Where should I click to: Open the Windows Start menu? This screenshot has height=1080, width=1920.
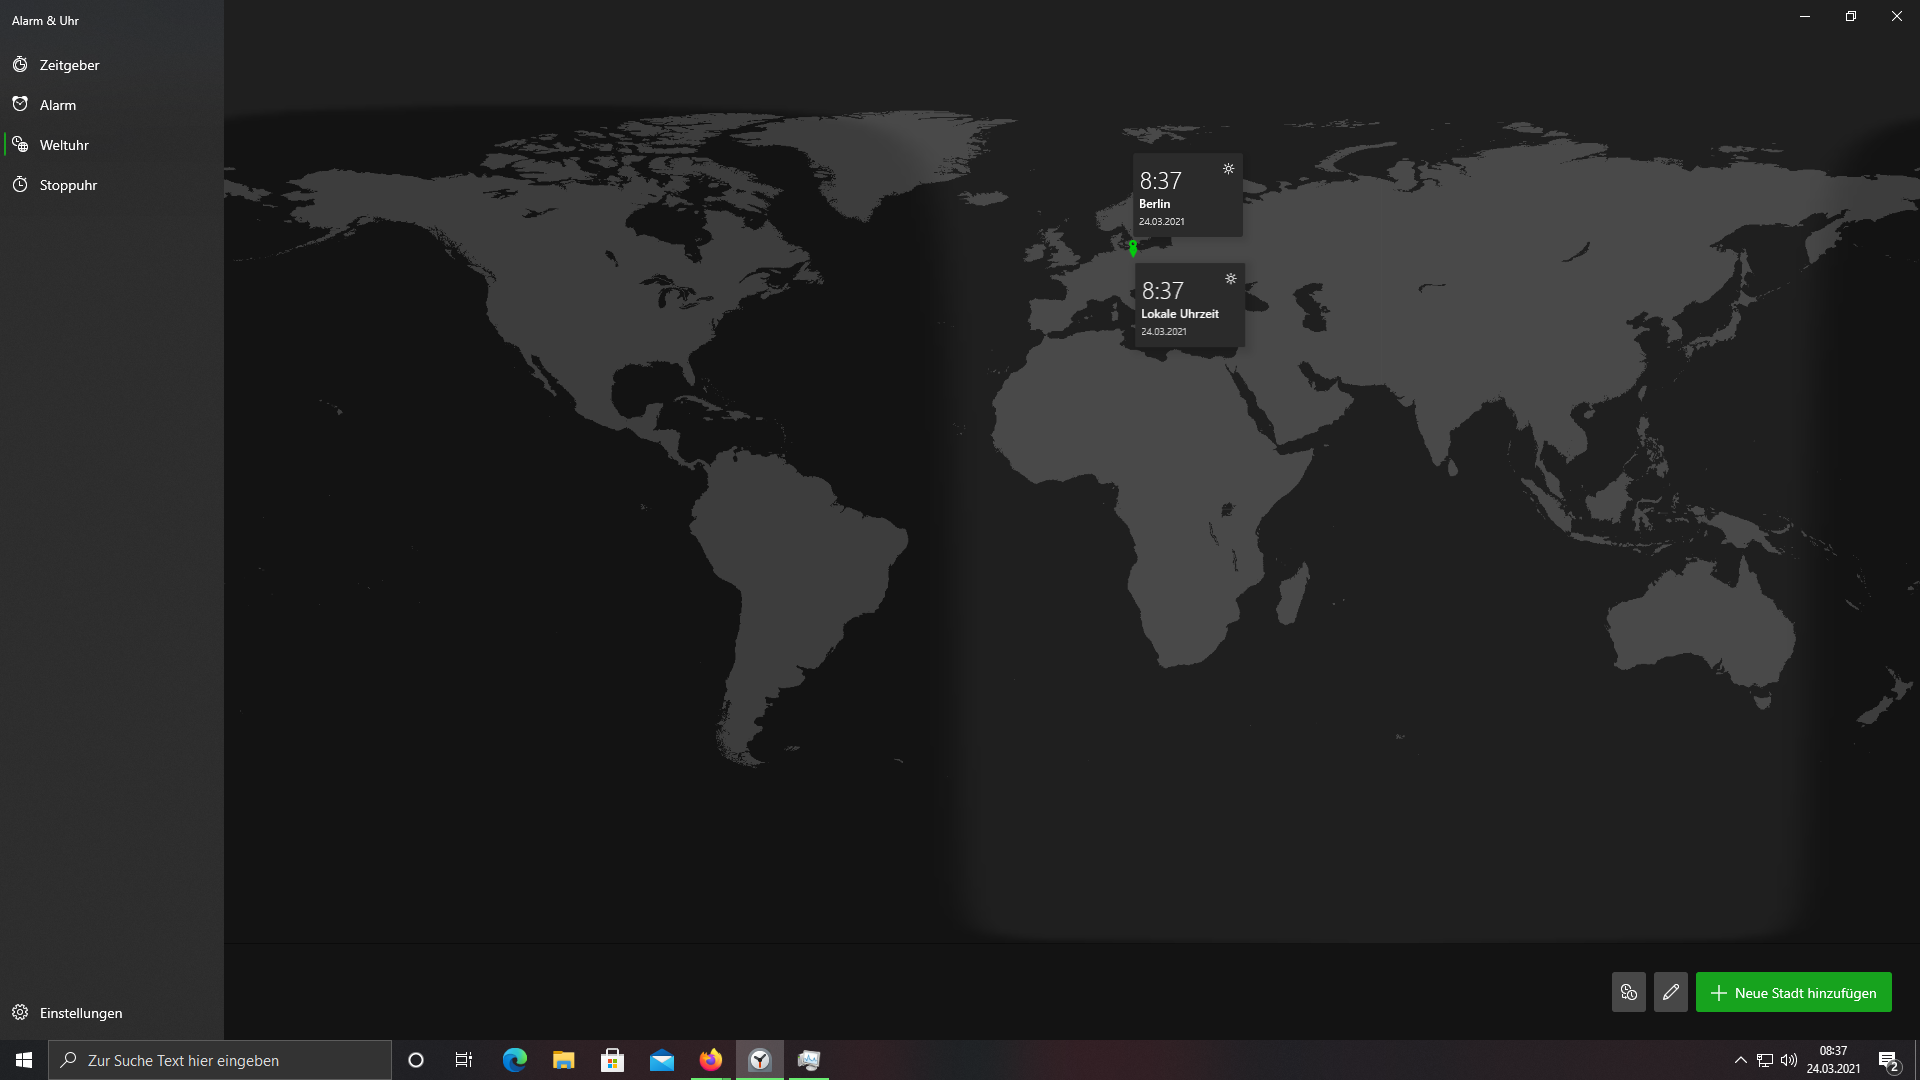pos(24,1060)
